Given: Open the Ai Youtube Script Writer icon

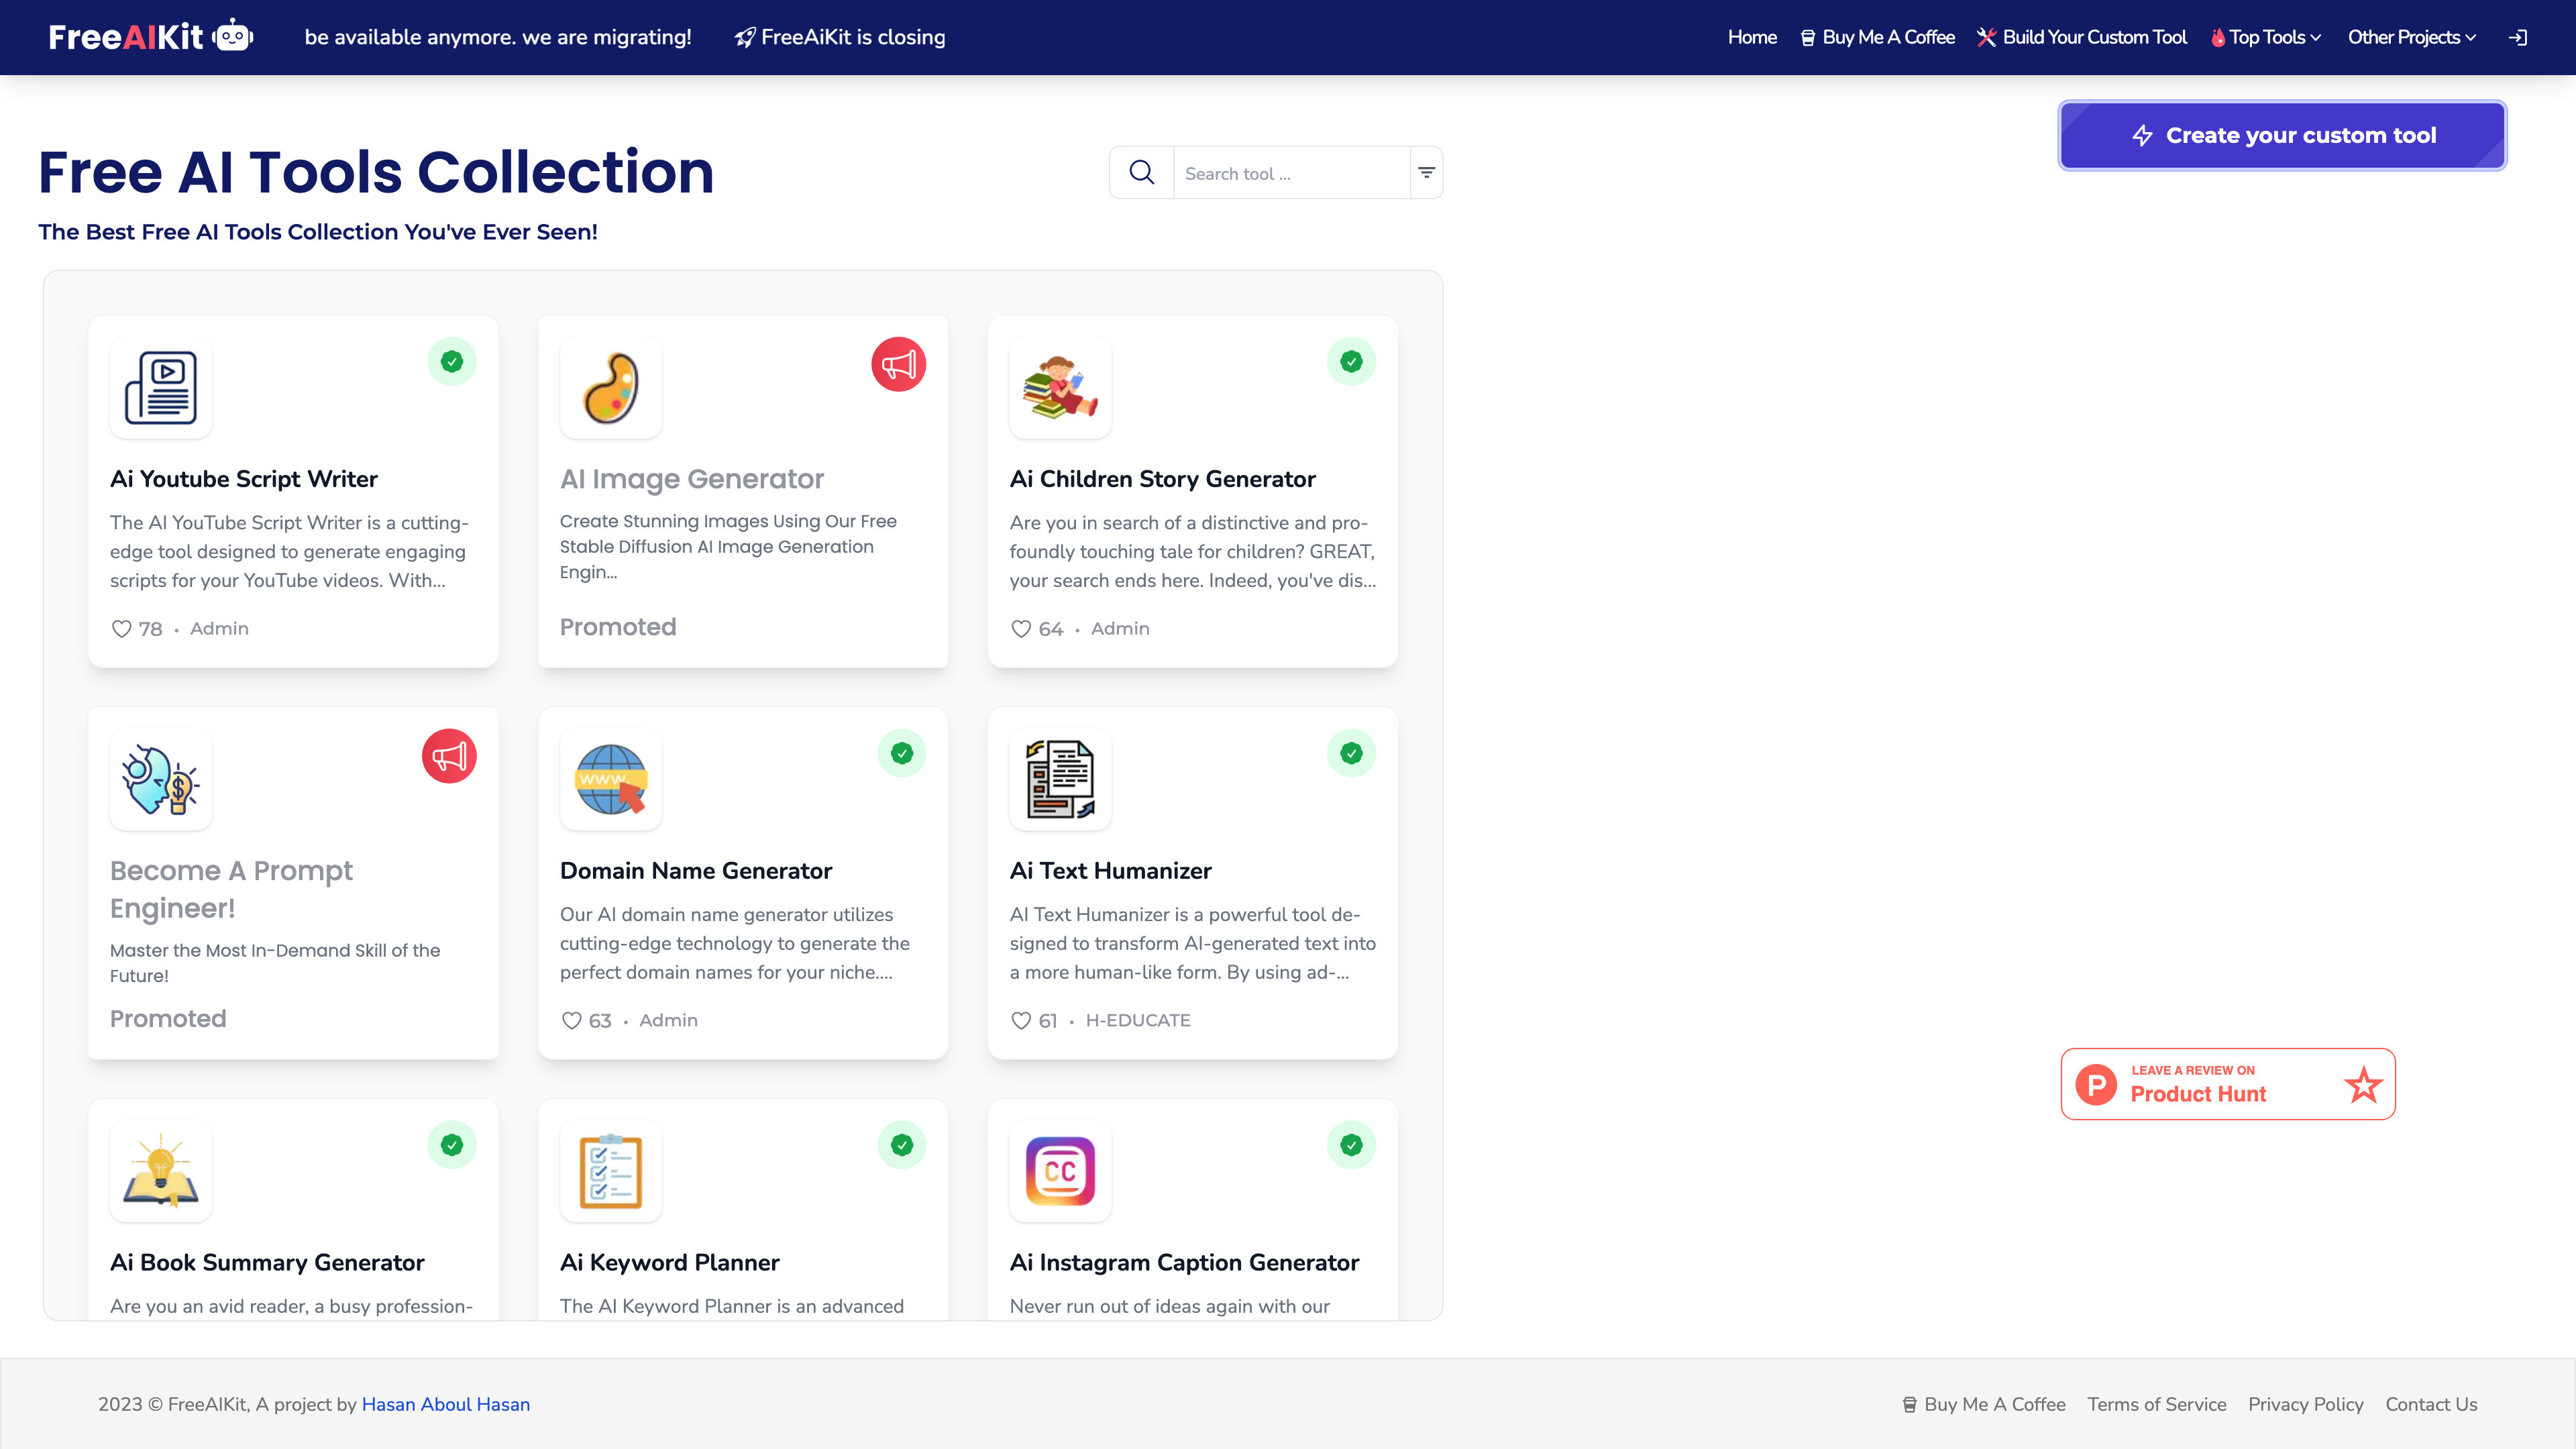Looking at the screenshot, I should [161, 388].
